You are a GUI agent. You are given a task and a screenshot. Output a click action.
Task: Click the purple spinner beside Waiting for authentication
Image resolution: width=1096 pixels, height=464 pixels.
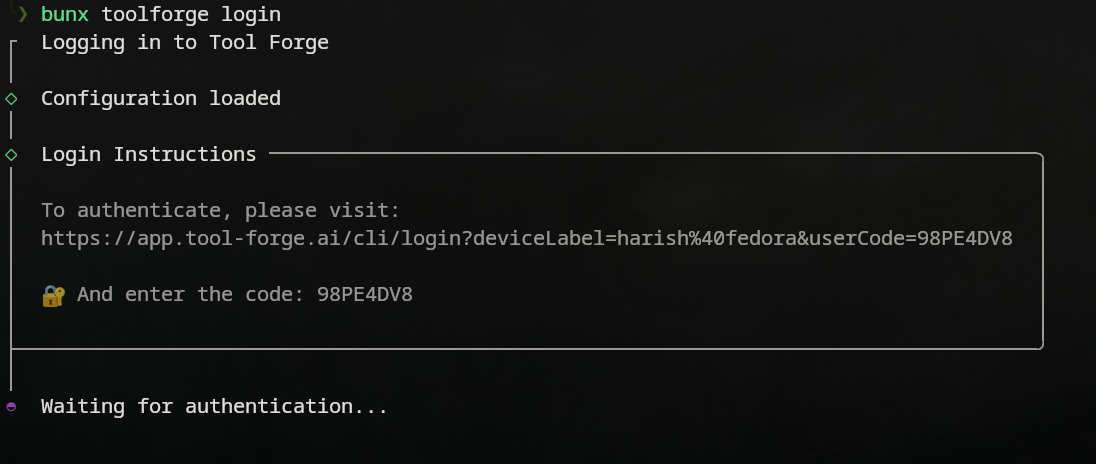tap(11, 407)
